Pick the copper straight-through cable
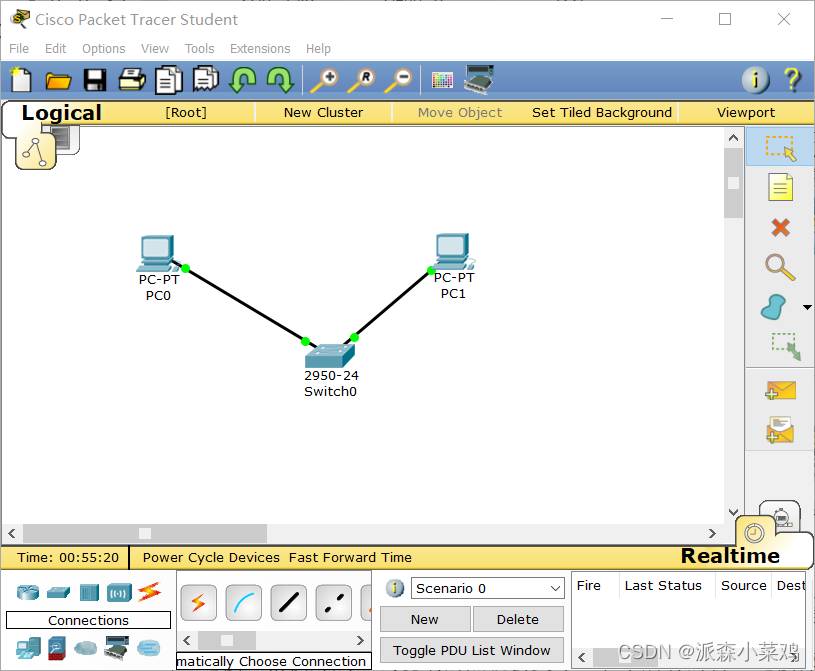The height and width of the screenshot is (671, 815). pos(288,602)
